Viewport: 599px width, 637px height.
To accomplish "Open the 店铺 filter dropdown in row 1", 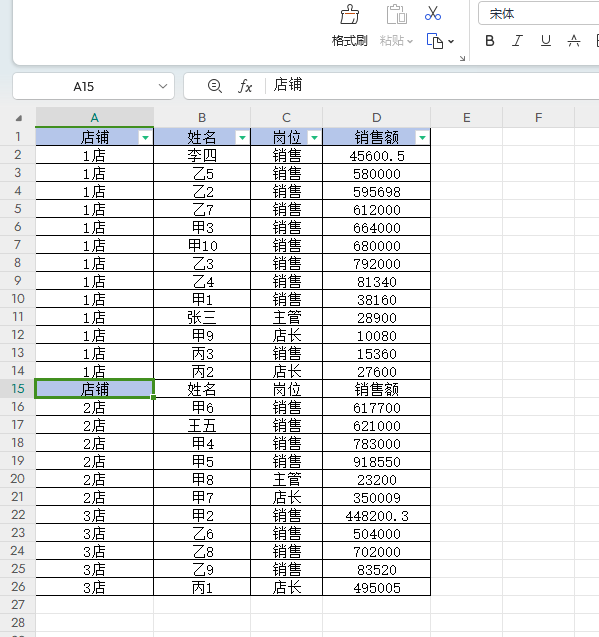I will click(145, 138).
